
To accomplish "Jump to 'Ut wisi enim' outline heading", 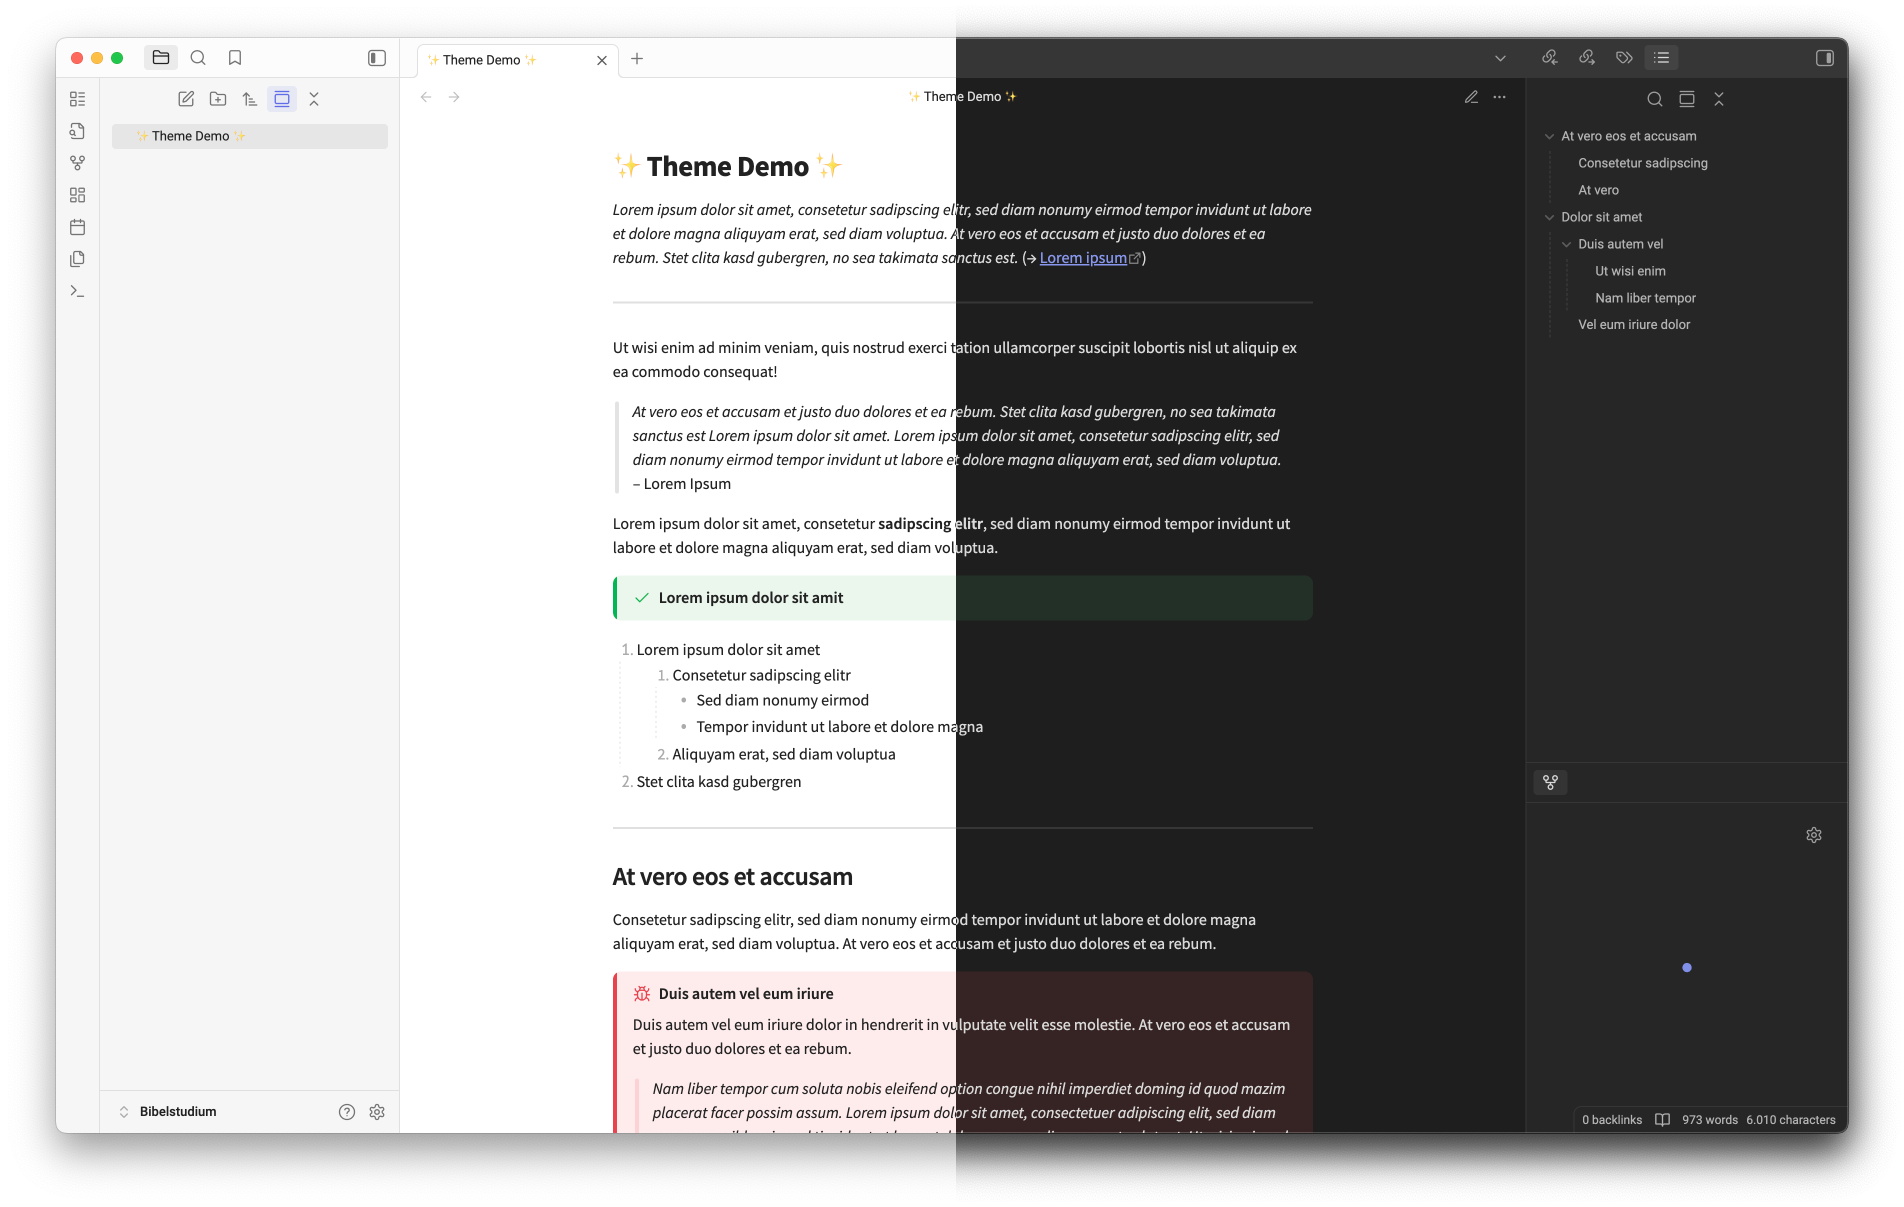I will click(x=1630, y=271).
